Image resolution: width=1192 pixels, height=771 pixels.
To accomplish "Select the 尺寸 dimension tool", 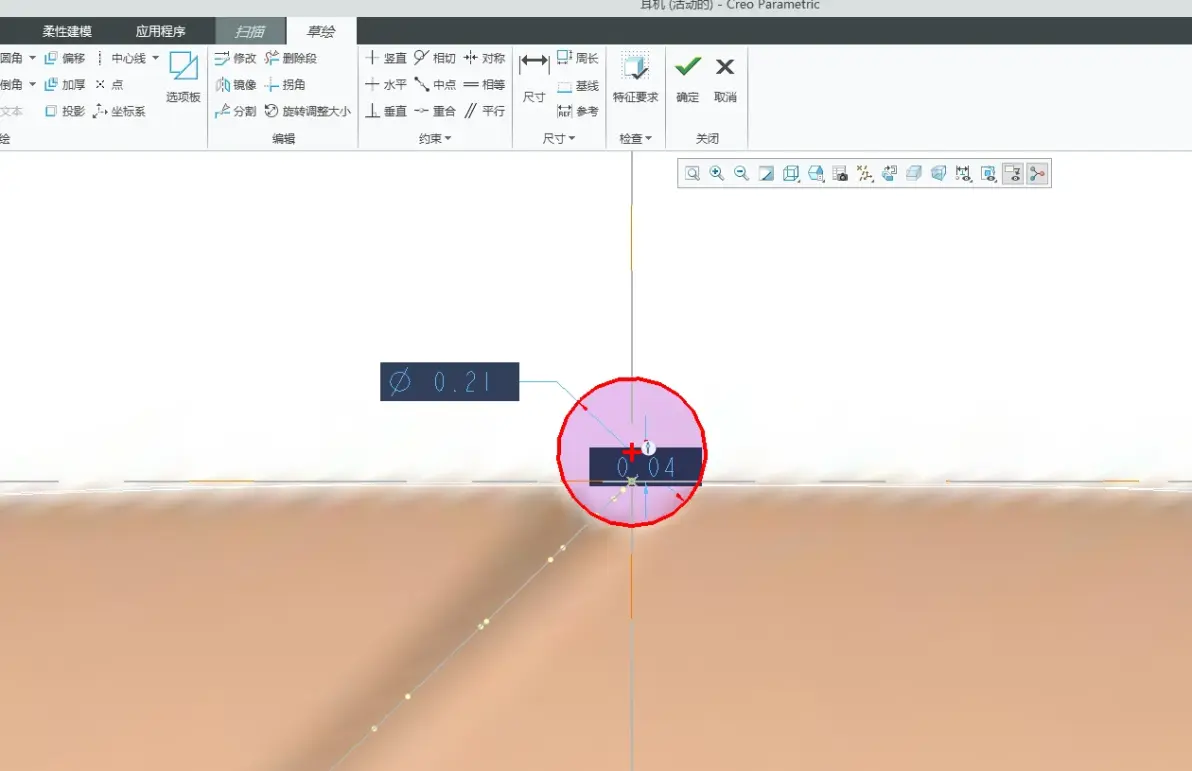I will pyautogui.click(x=534, y=77).
